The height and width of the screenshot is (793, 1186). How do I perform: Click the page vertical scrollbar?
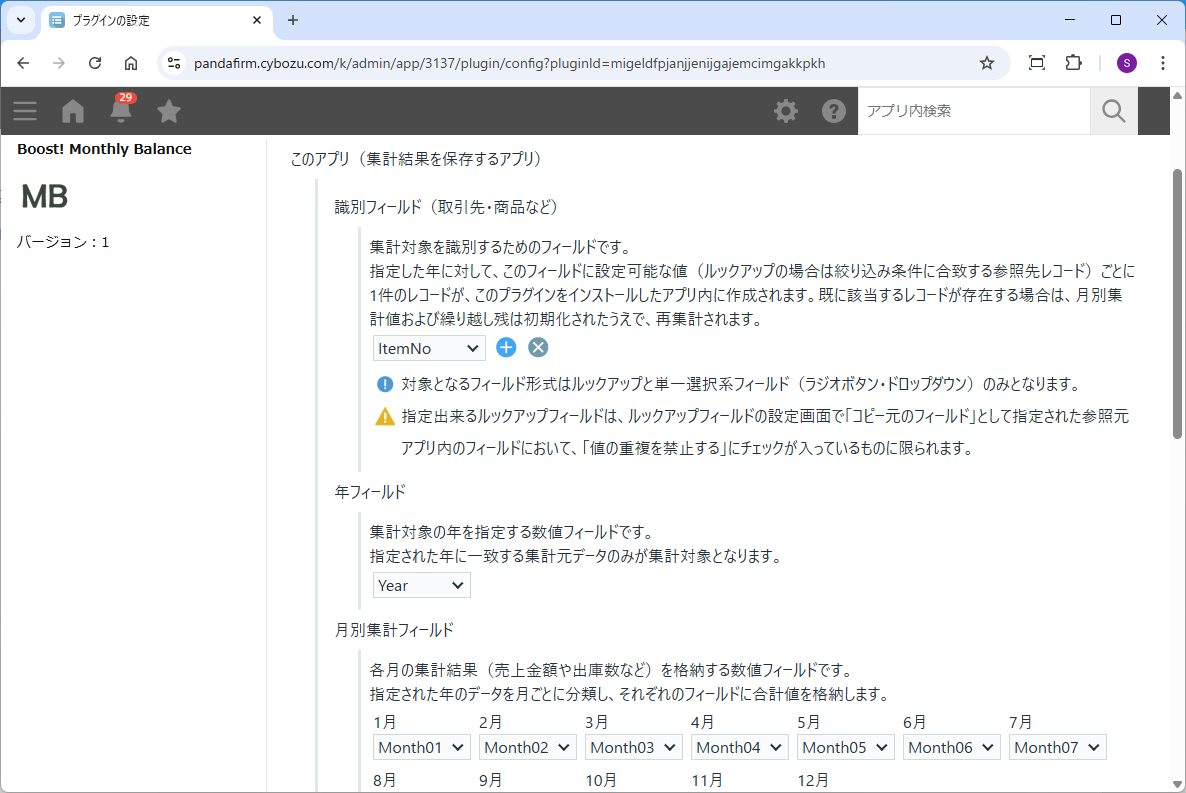click(x=1177, y=300)
